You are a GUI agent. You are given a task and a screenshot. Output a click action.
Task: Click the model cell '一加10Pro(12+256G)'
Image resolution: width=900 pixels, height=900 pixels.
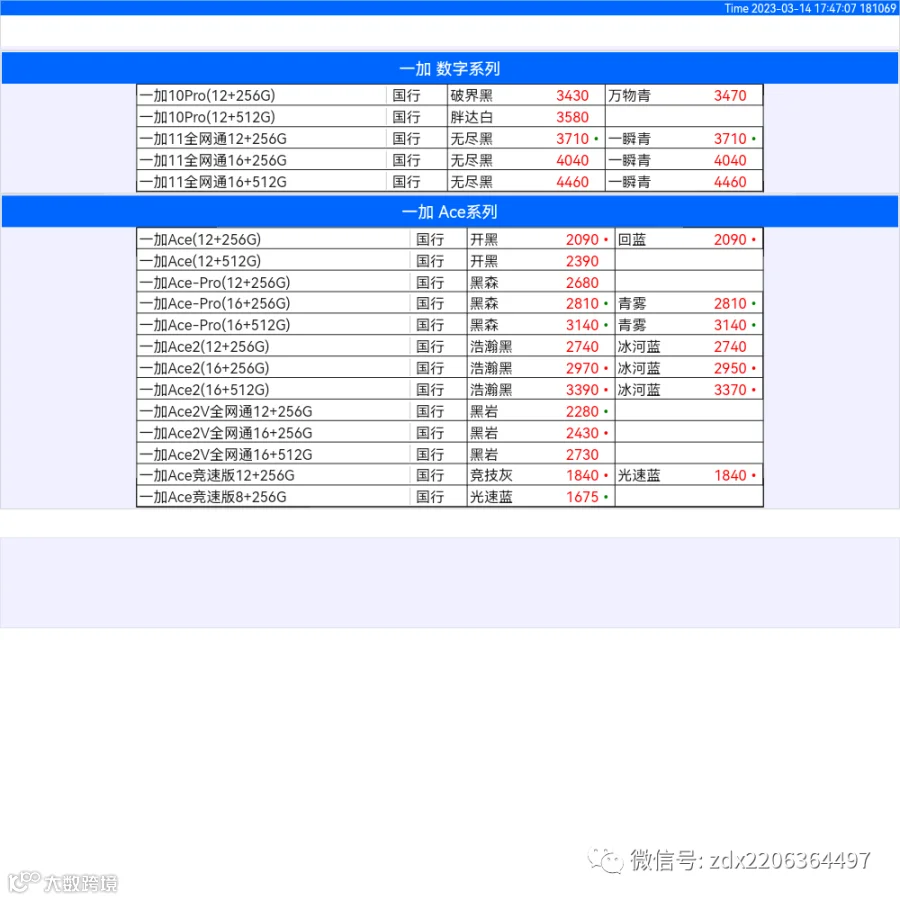[207, 95]
